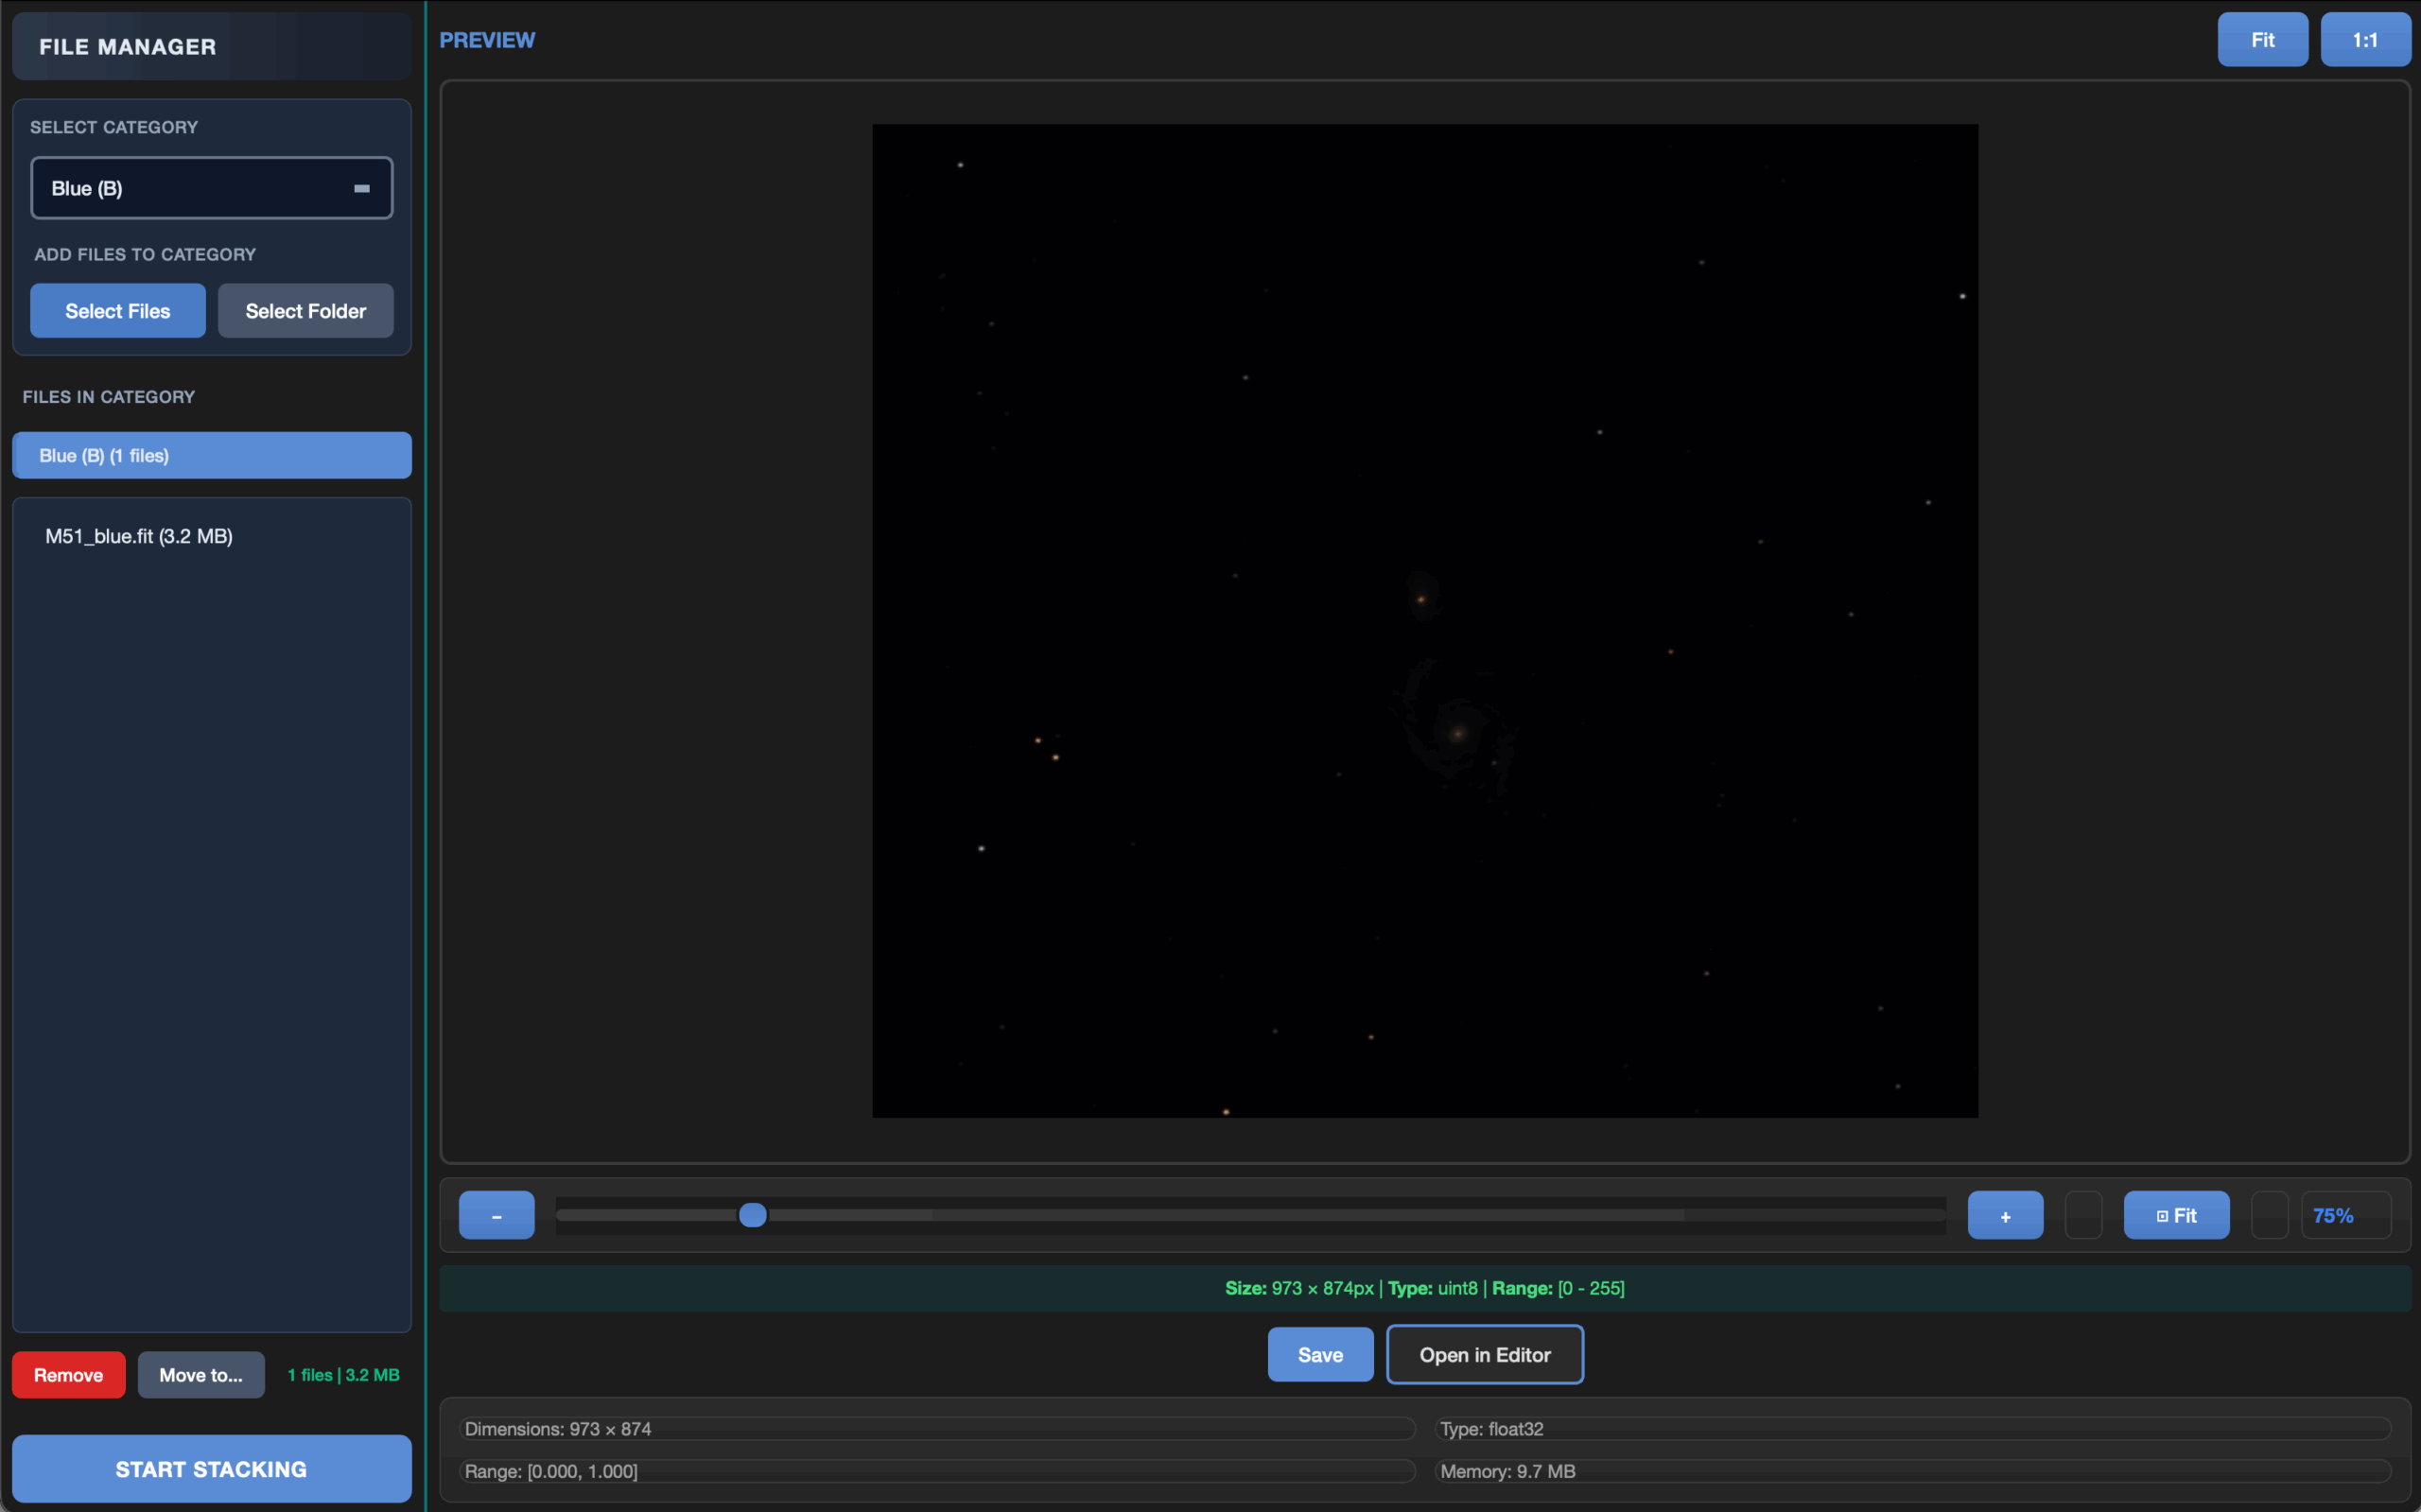2421x1512 pixels.
Task: Click the galaxy preview image
Action: pyautogui.click(x=1424, y=620)
